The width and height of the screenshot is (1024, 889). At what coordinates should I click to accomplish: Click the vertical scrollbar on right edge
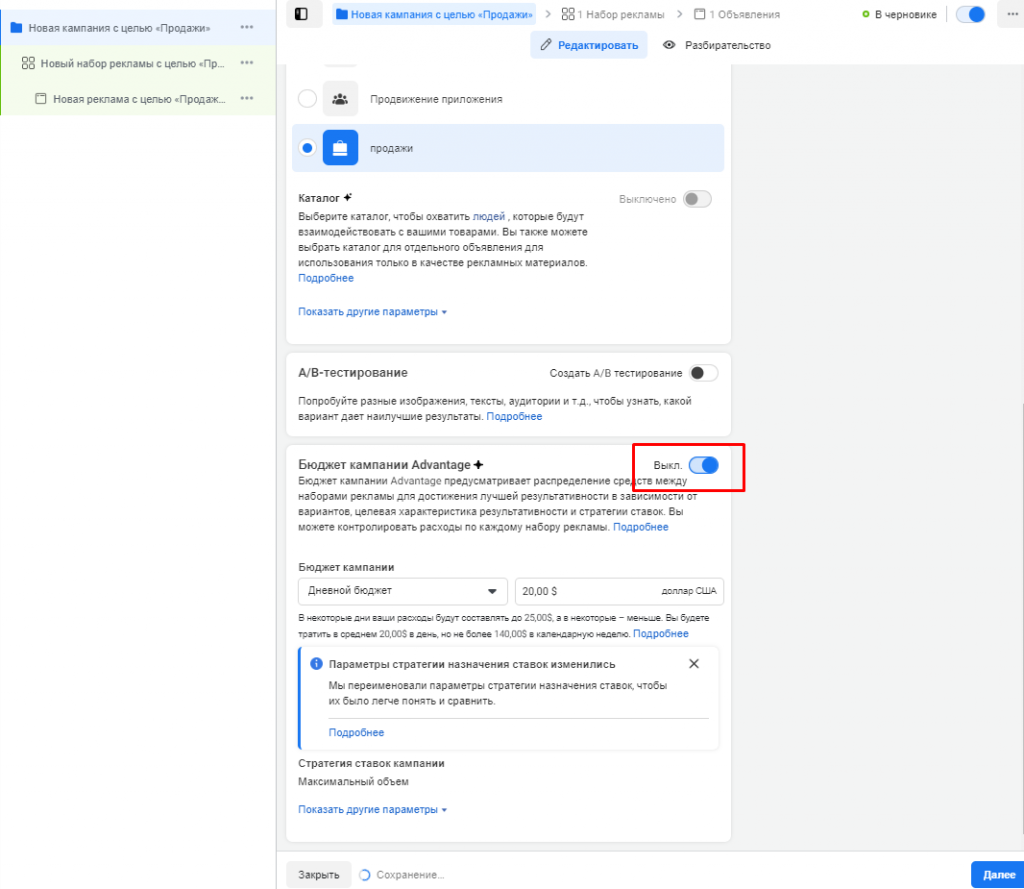(1021, 619)
